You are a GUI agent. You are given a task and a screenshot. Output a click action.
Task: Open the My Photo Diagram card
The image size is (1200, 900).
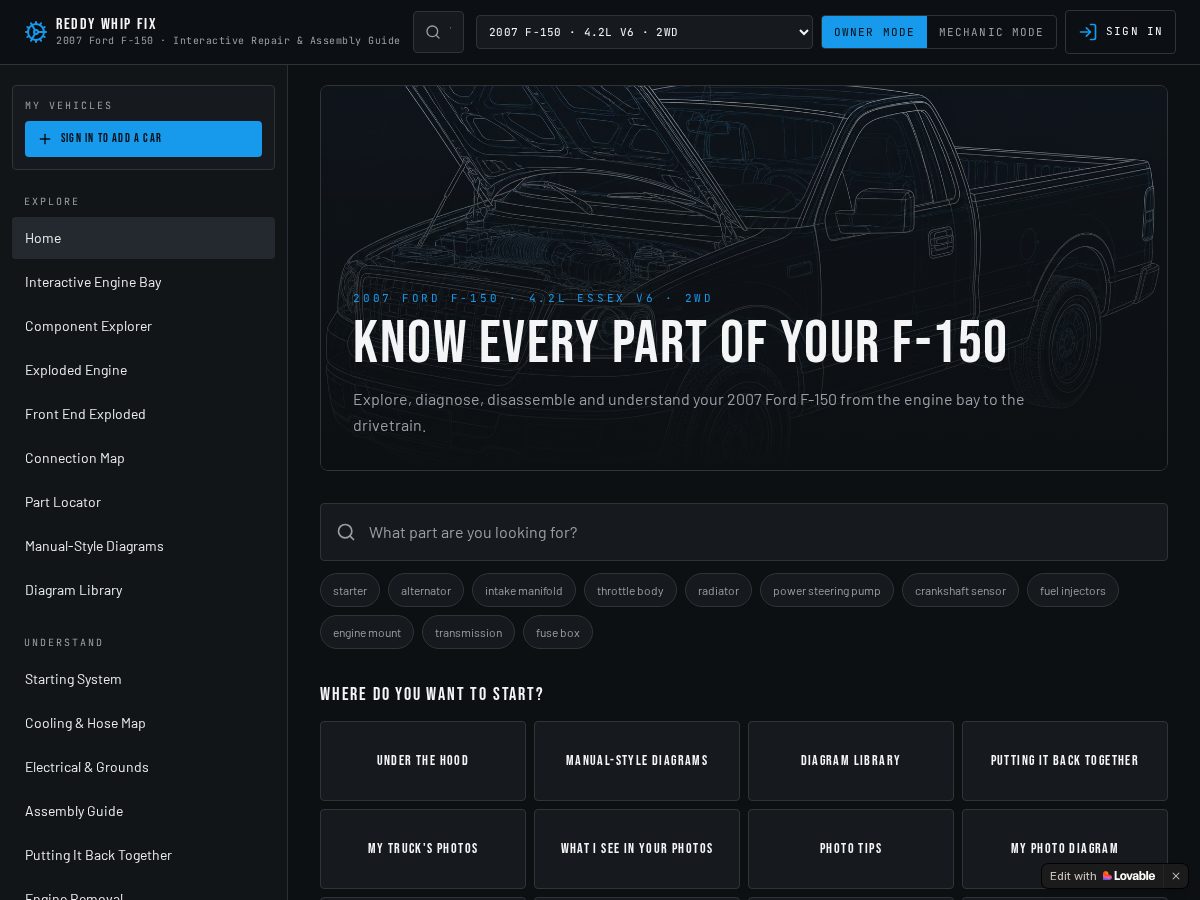pos(1065,849)
